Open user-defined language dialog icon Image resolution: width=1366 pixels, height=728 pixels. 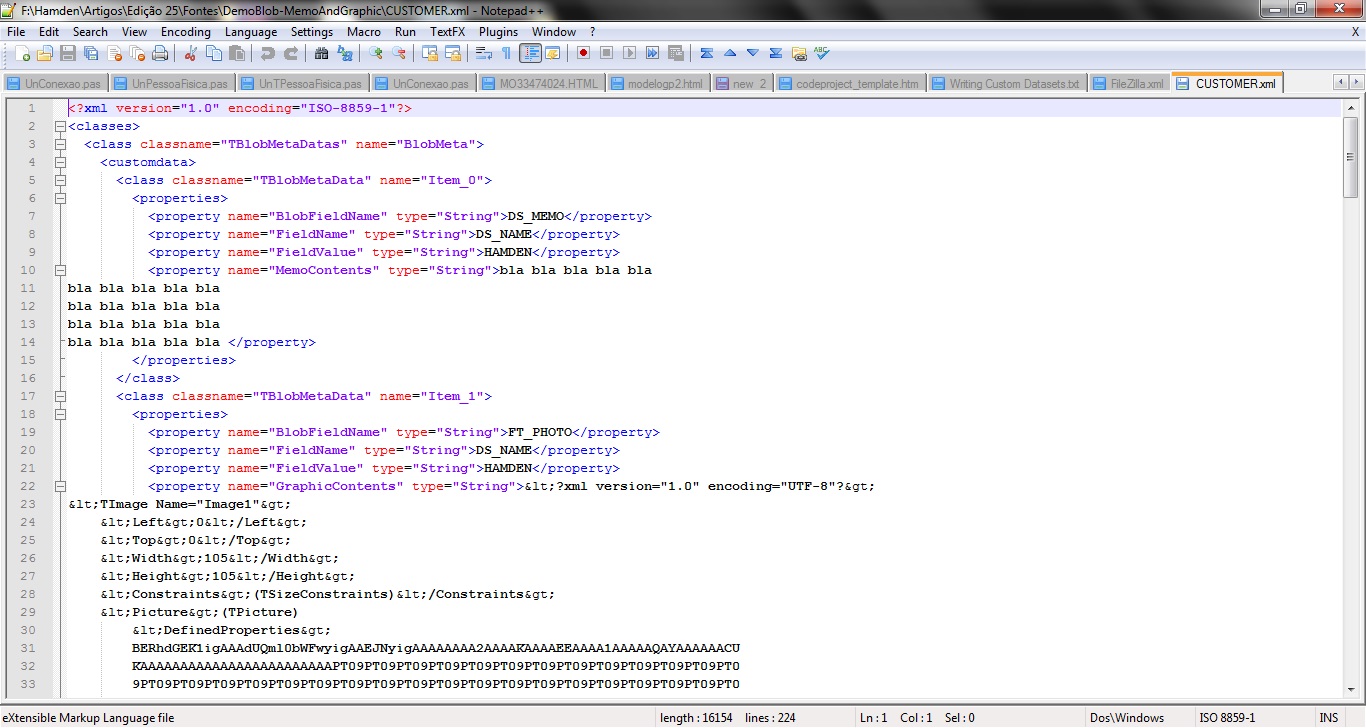coord(552,53)
